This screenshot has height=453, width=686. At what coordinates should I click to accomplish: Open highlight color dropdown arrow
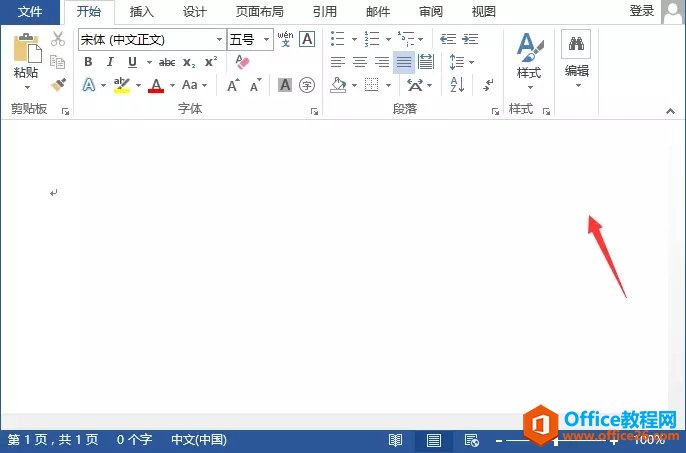point(138,85)
